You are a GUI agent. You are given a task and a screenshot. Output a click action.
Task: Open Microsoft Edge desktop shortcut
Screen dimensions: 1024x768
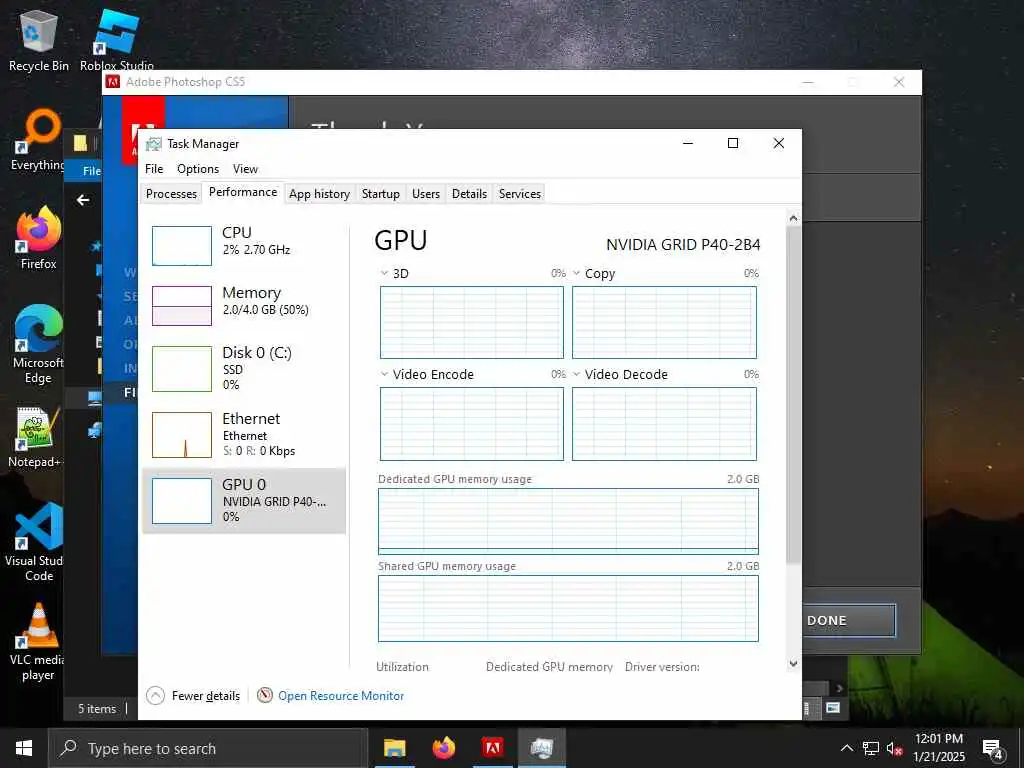(x=38, y=344)
